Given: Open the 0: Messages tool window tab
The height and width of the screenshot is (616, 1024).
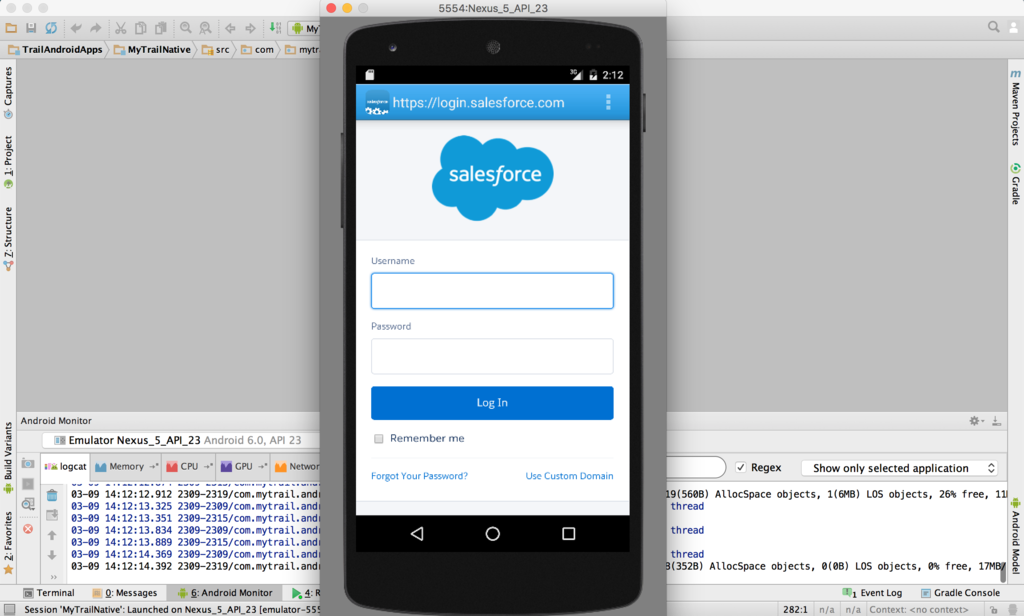Looking at the screenshot, I should tap(125, 592).
